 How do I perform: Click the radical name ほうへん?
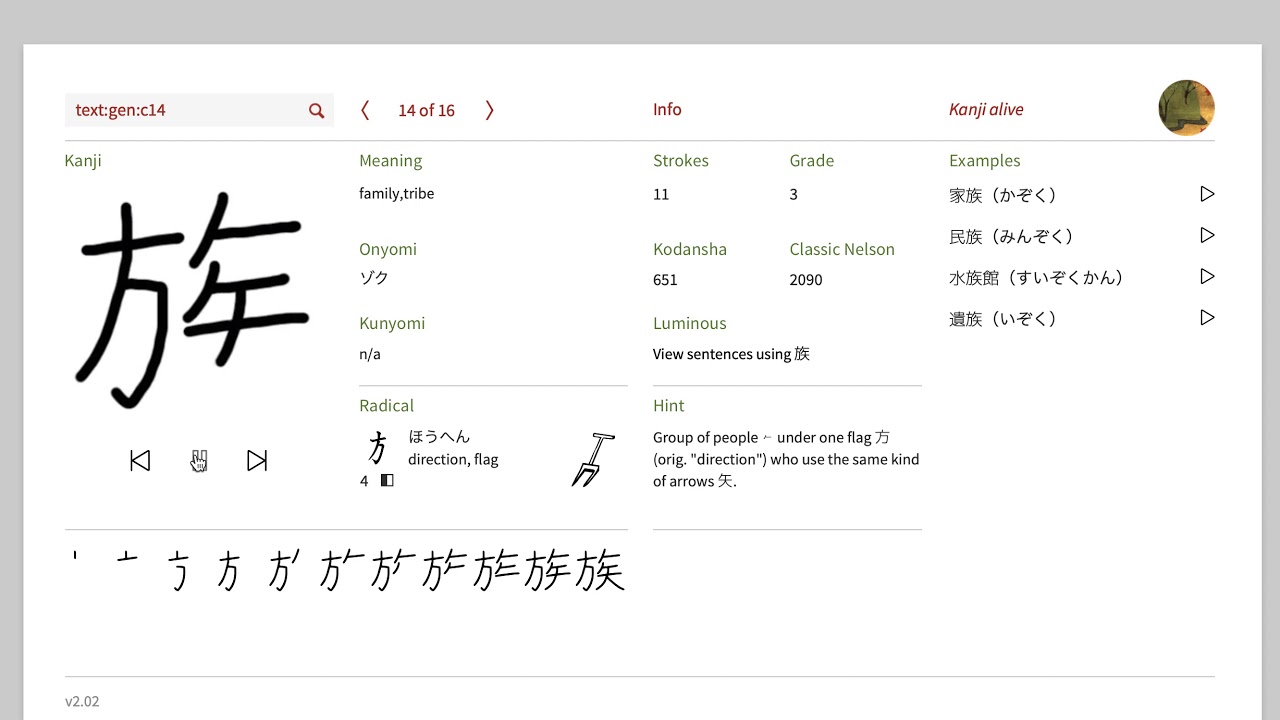coord(439,437)
